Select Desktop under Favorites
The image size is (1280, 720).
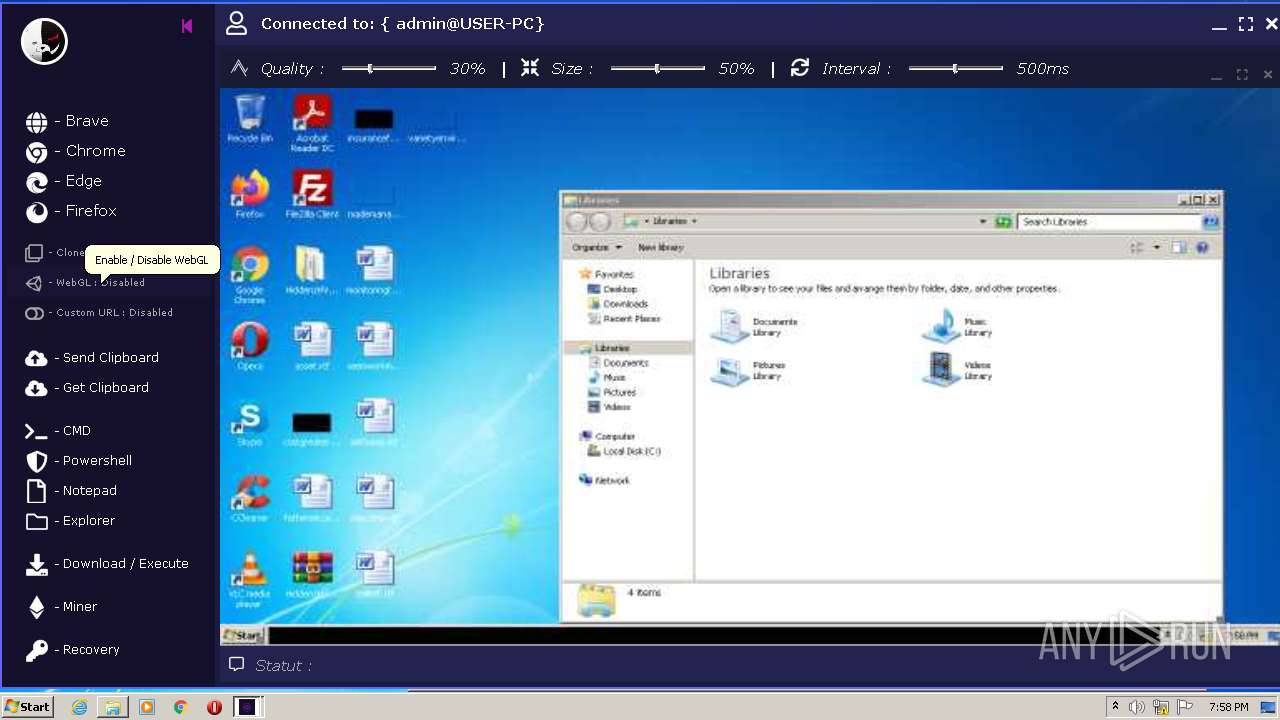pos(613,289)
